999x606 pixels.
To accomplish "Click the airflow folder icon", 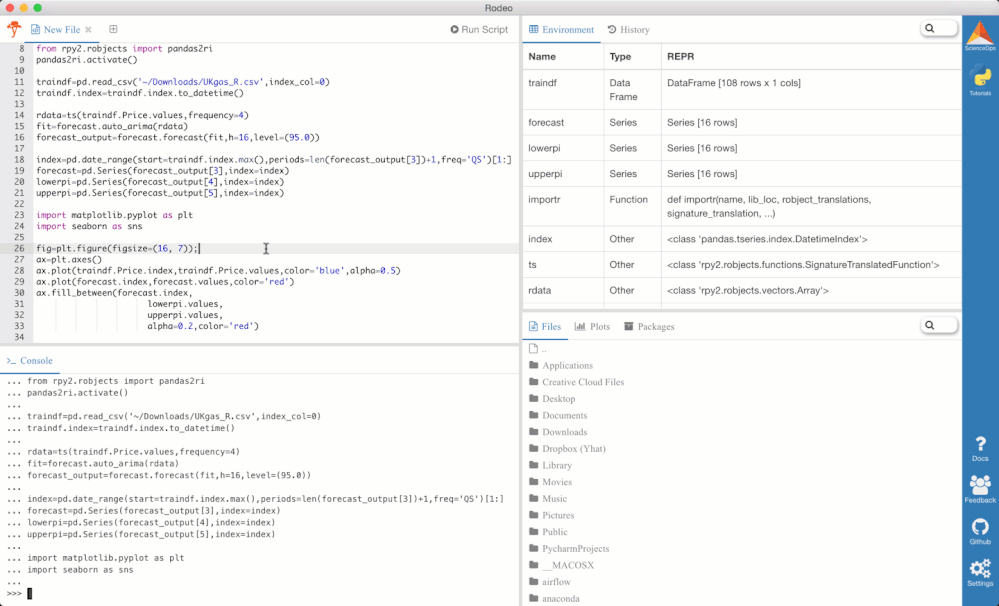I will 534,581.
